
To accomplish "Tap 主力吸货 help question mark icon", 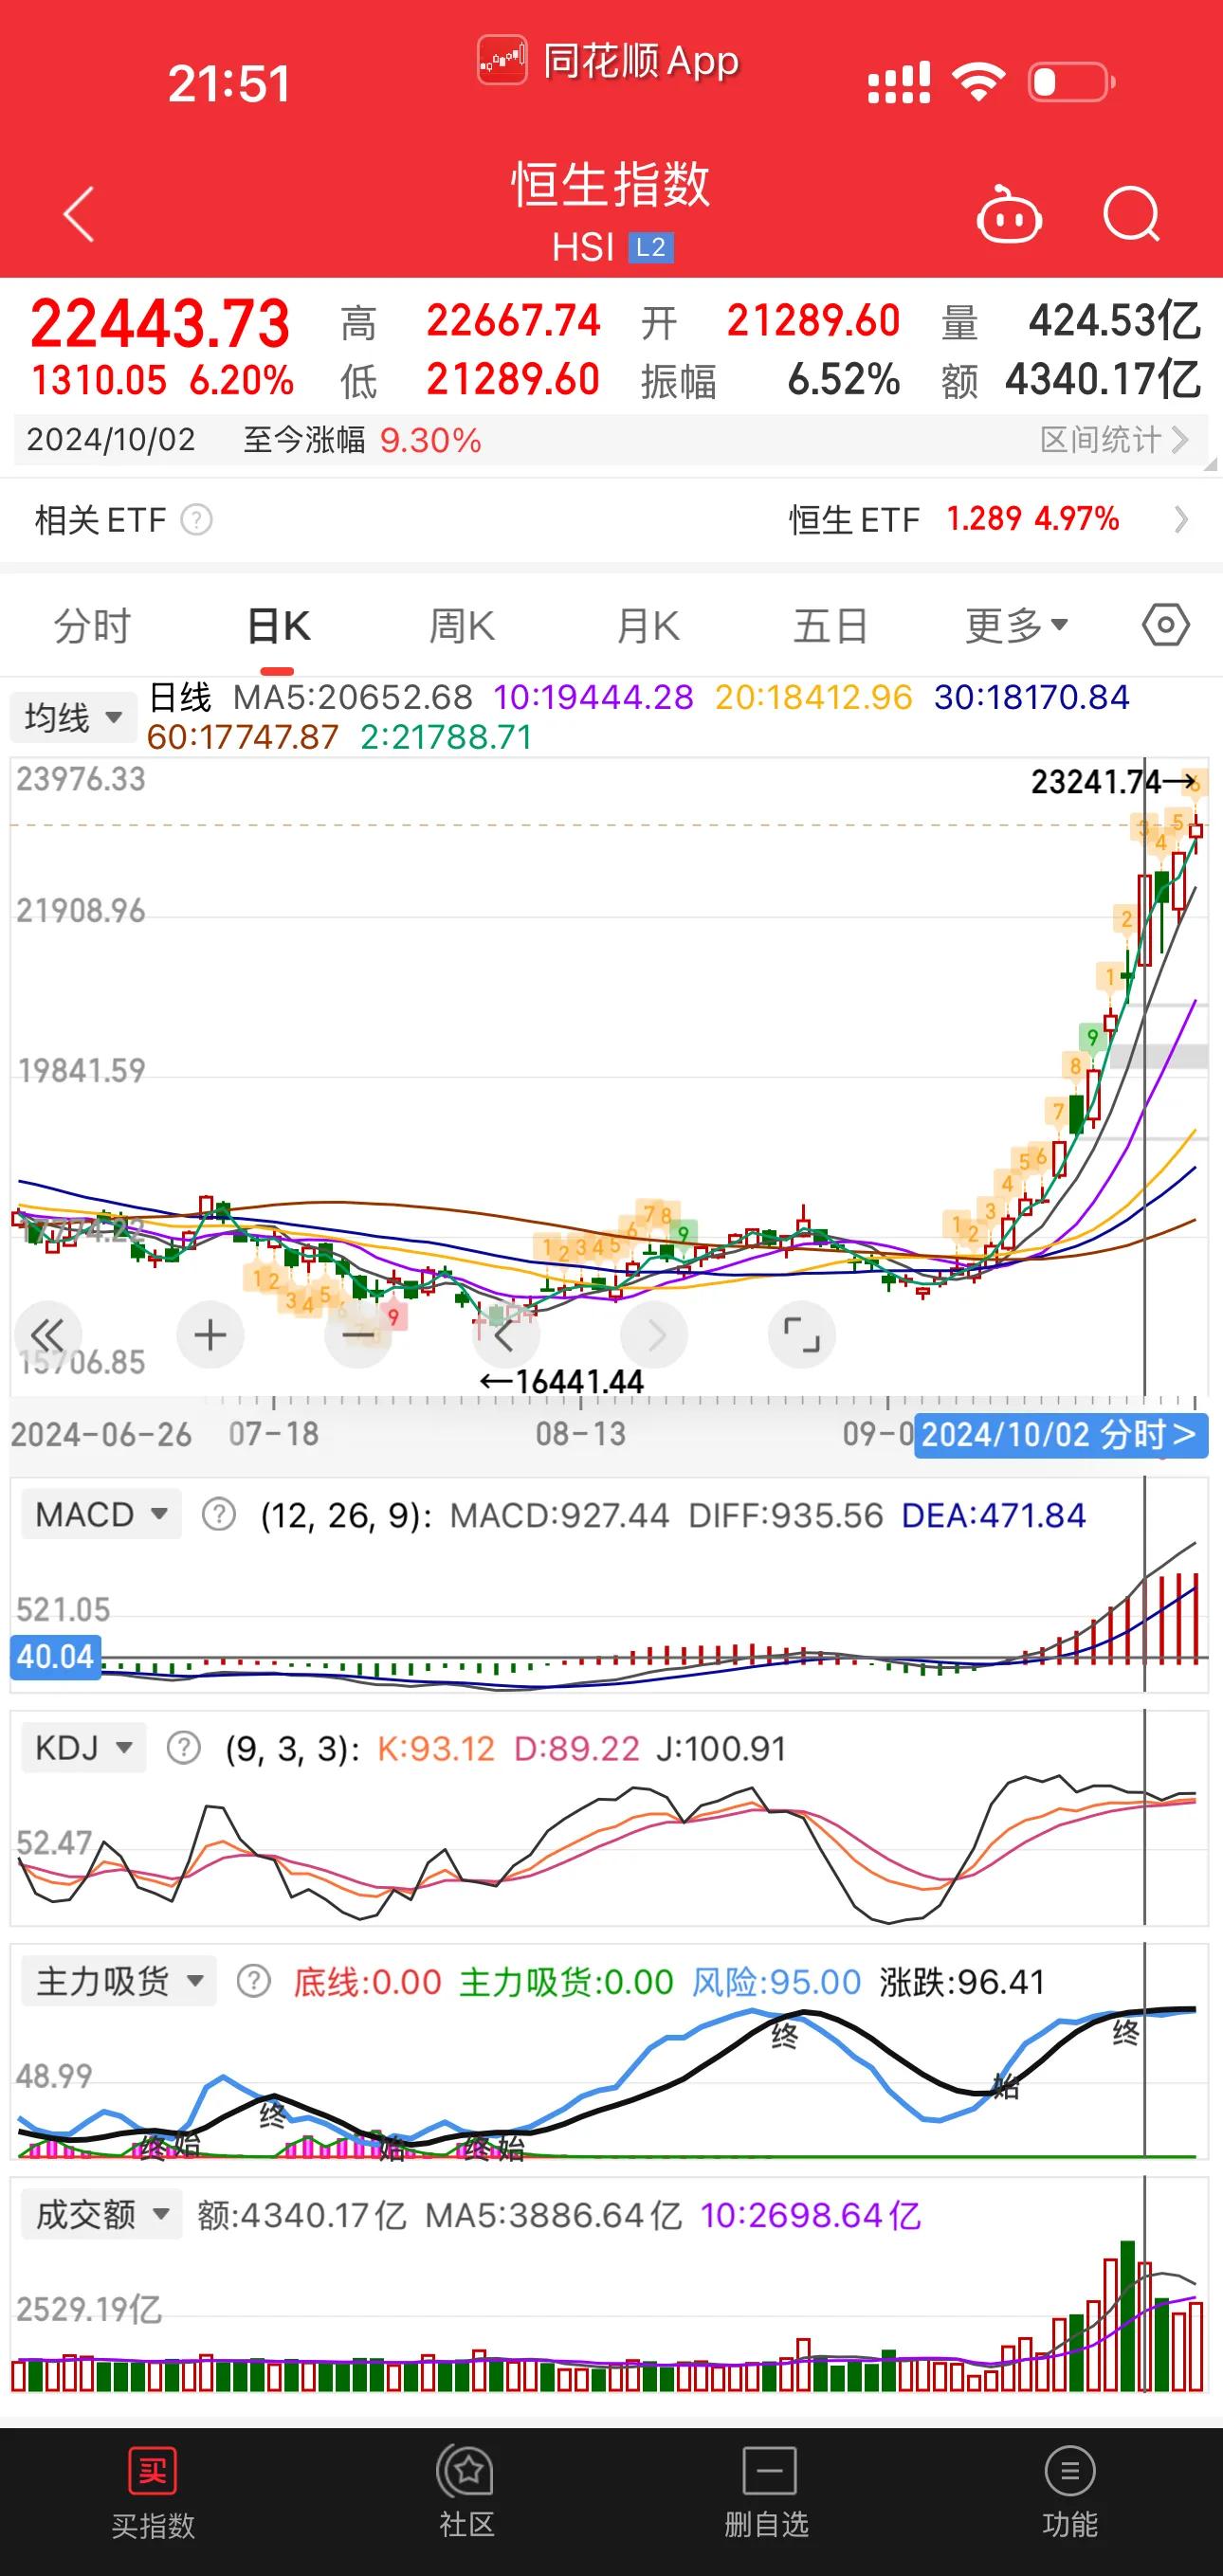I will click(x=254, y=1981).
